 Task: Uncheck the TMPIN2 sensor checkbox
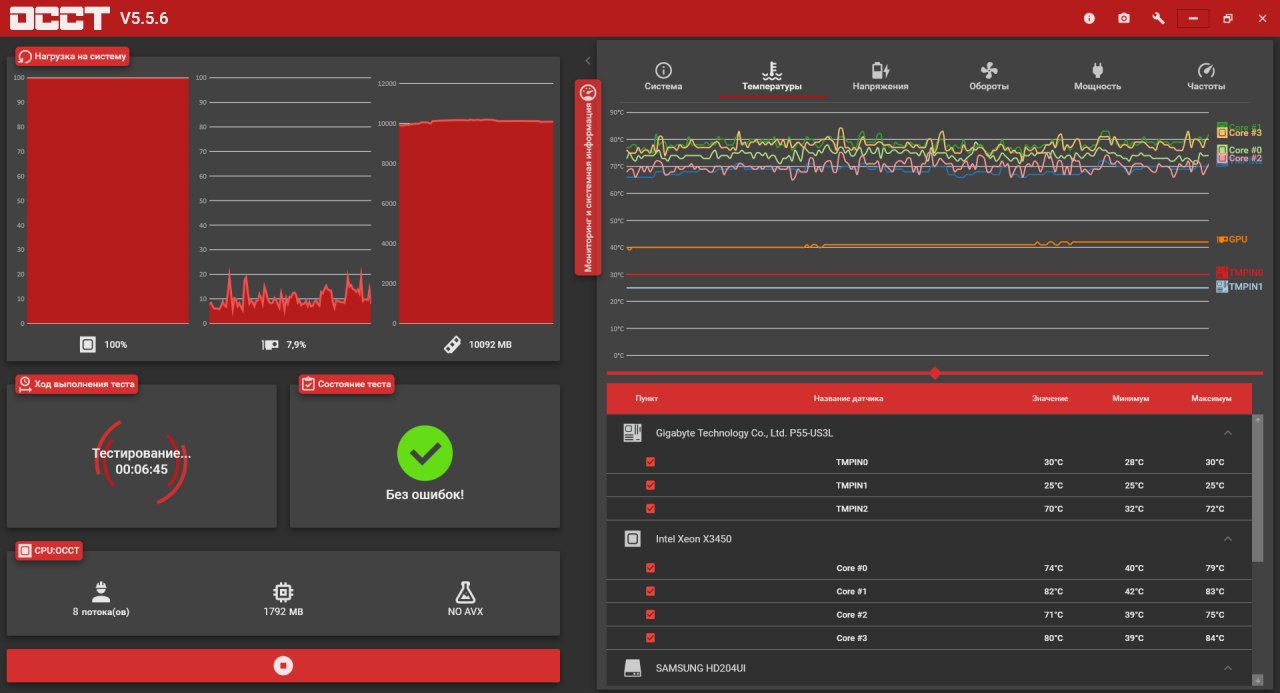click(650, 508)
